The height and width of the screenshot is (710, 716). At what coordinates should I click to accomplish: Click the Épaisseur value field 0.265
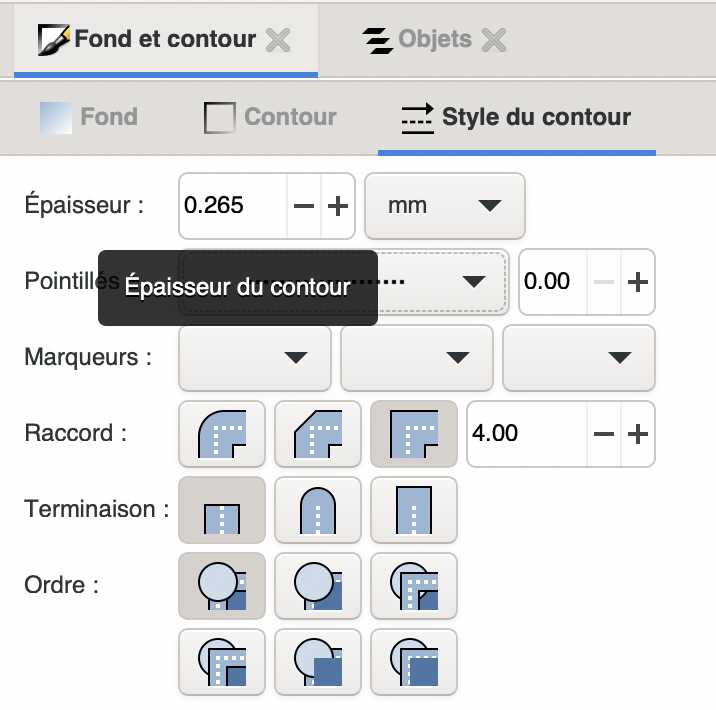[x=233, y=206]
